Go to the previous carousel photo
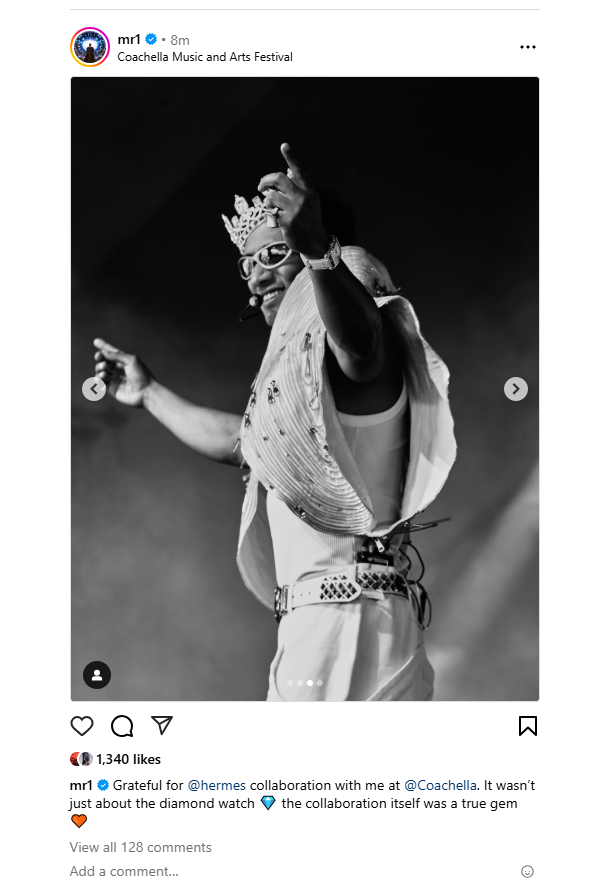 click(x=94, y=388)
